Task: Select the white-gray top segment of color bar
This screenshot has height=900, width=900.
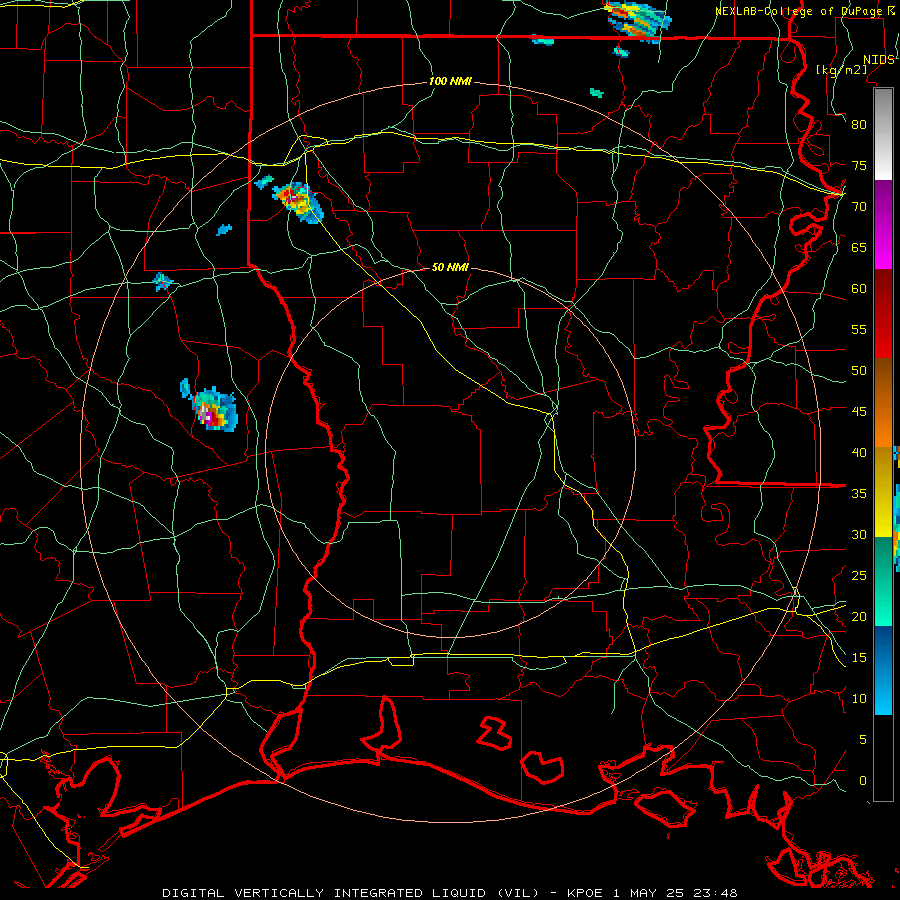Action: point(883,134)
